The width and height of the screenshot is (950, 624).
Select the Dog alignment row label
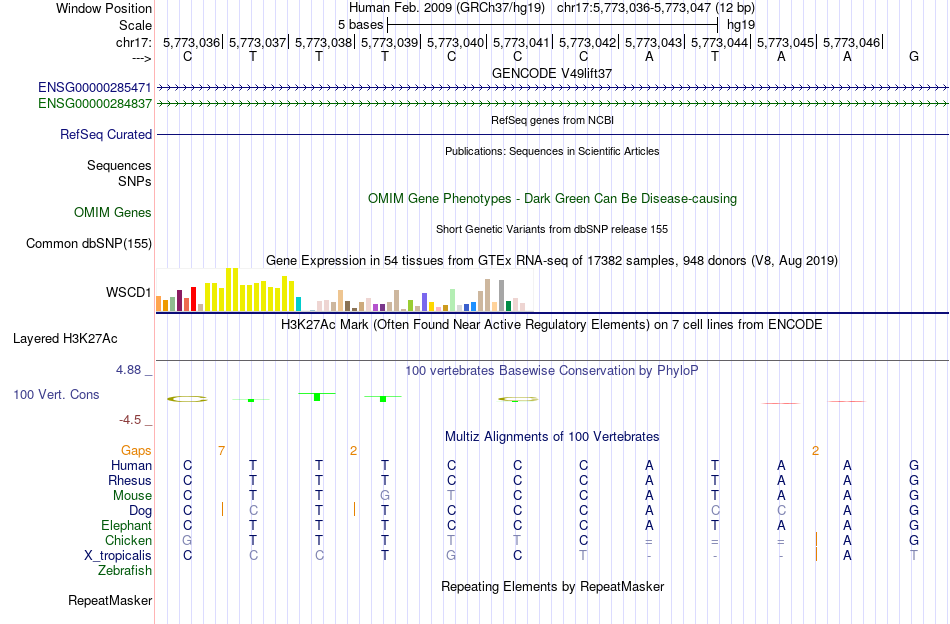point(140,511)
